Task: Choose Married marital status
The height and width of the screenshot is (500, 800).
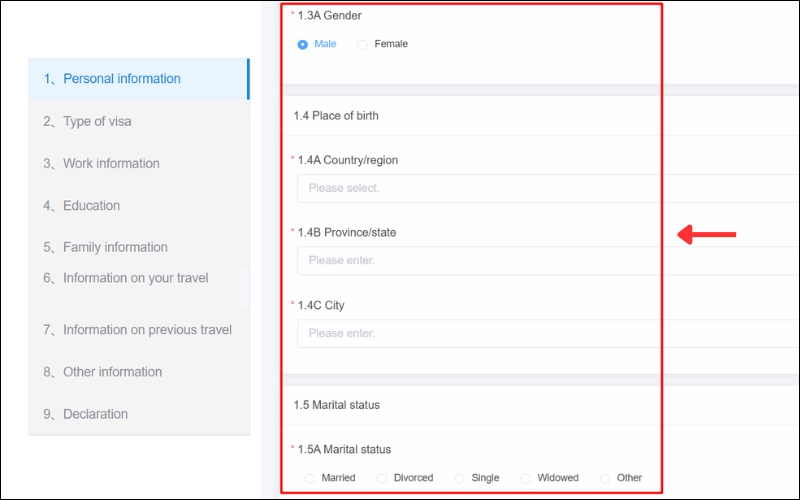Action: click(x=310, y=478)
